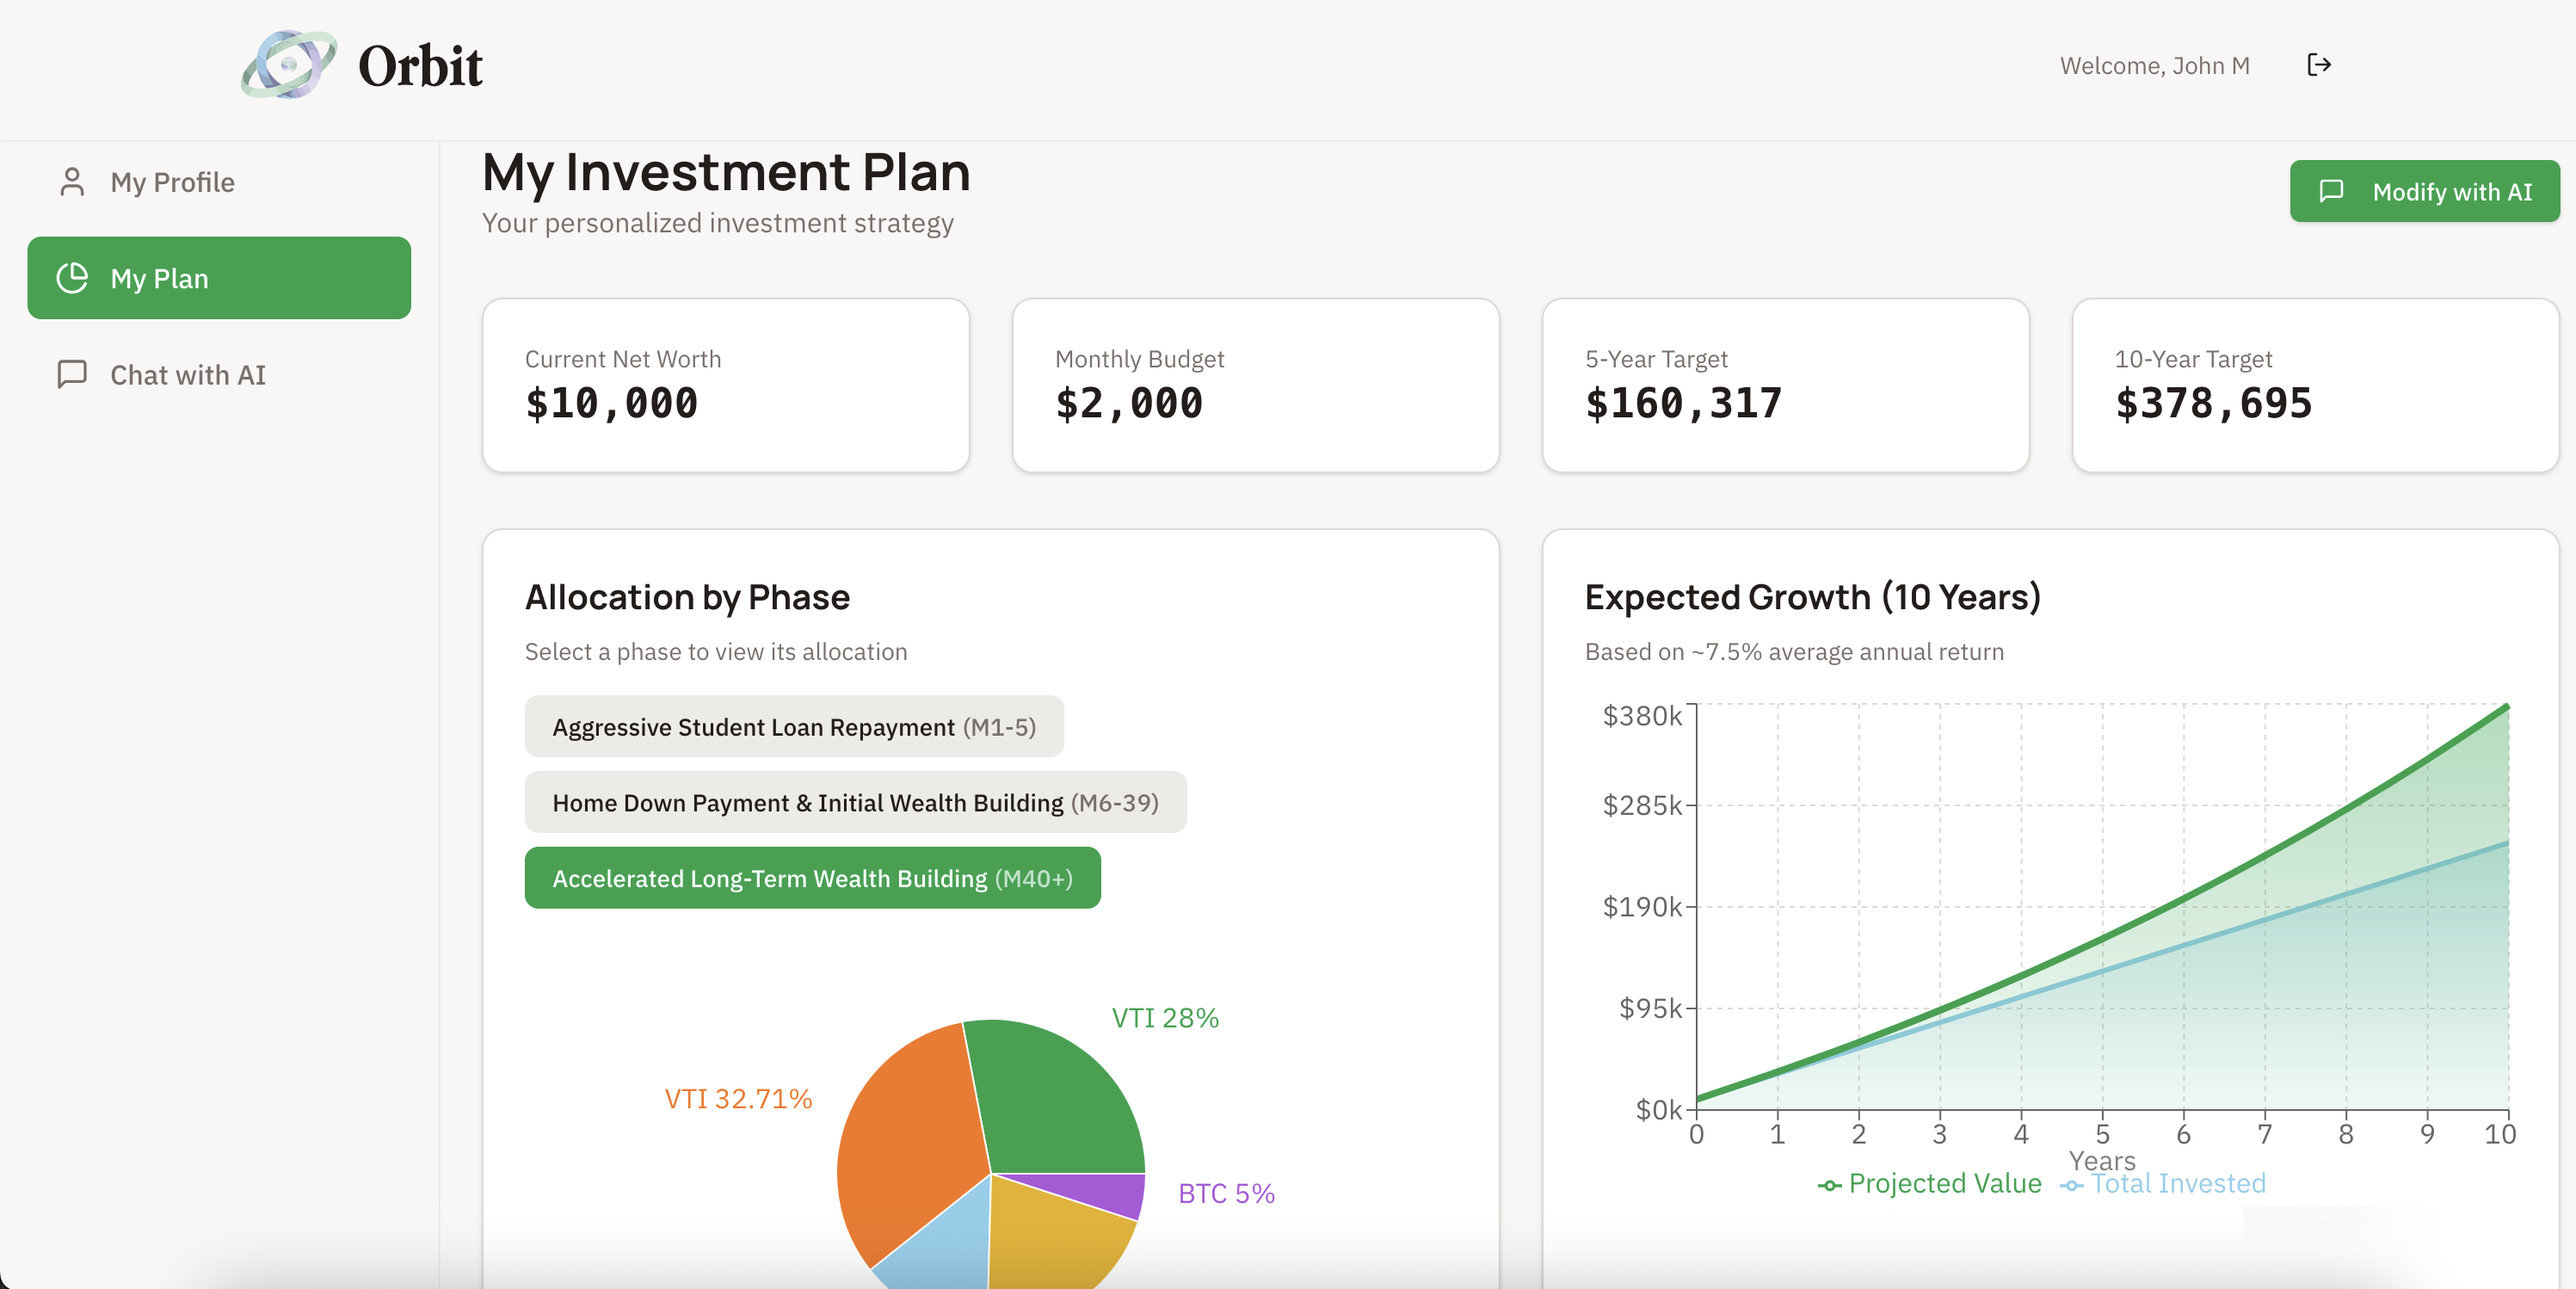This screenshot has height=1289, width=2576.
Task: Click the Monthly Budget $2,000 card
Action: tap(1255, 385)
